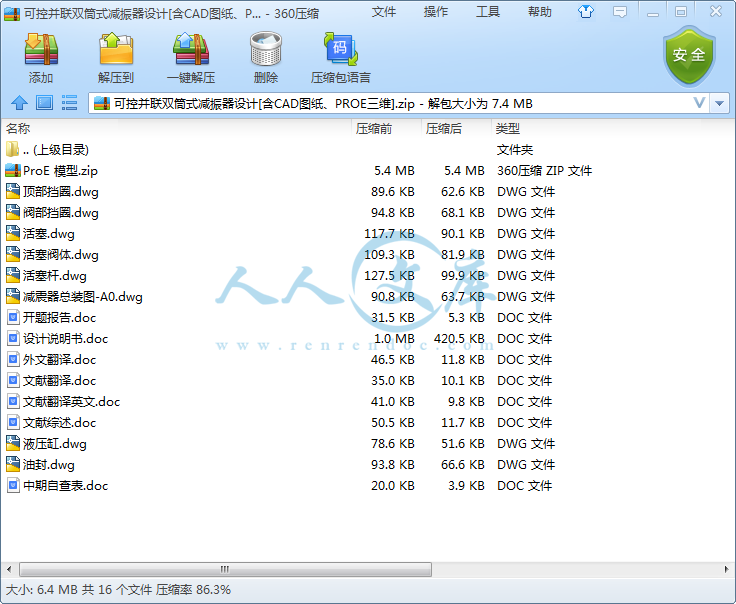Click the 阀部挡圈.dwg file icon

pos(13,213)
